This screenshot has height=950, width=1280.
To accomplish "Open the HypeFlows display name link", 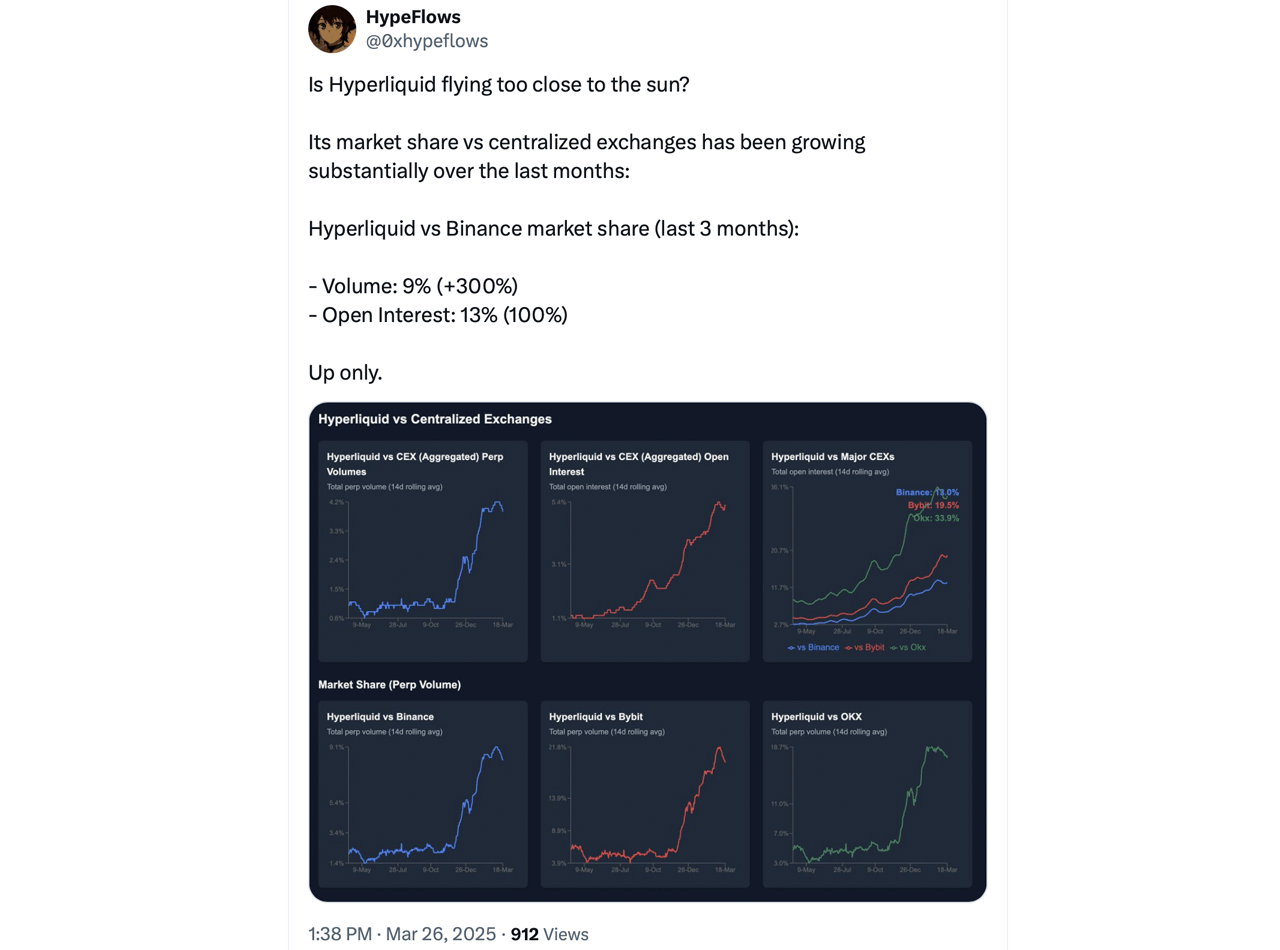I will (x=413, y=17).
